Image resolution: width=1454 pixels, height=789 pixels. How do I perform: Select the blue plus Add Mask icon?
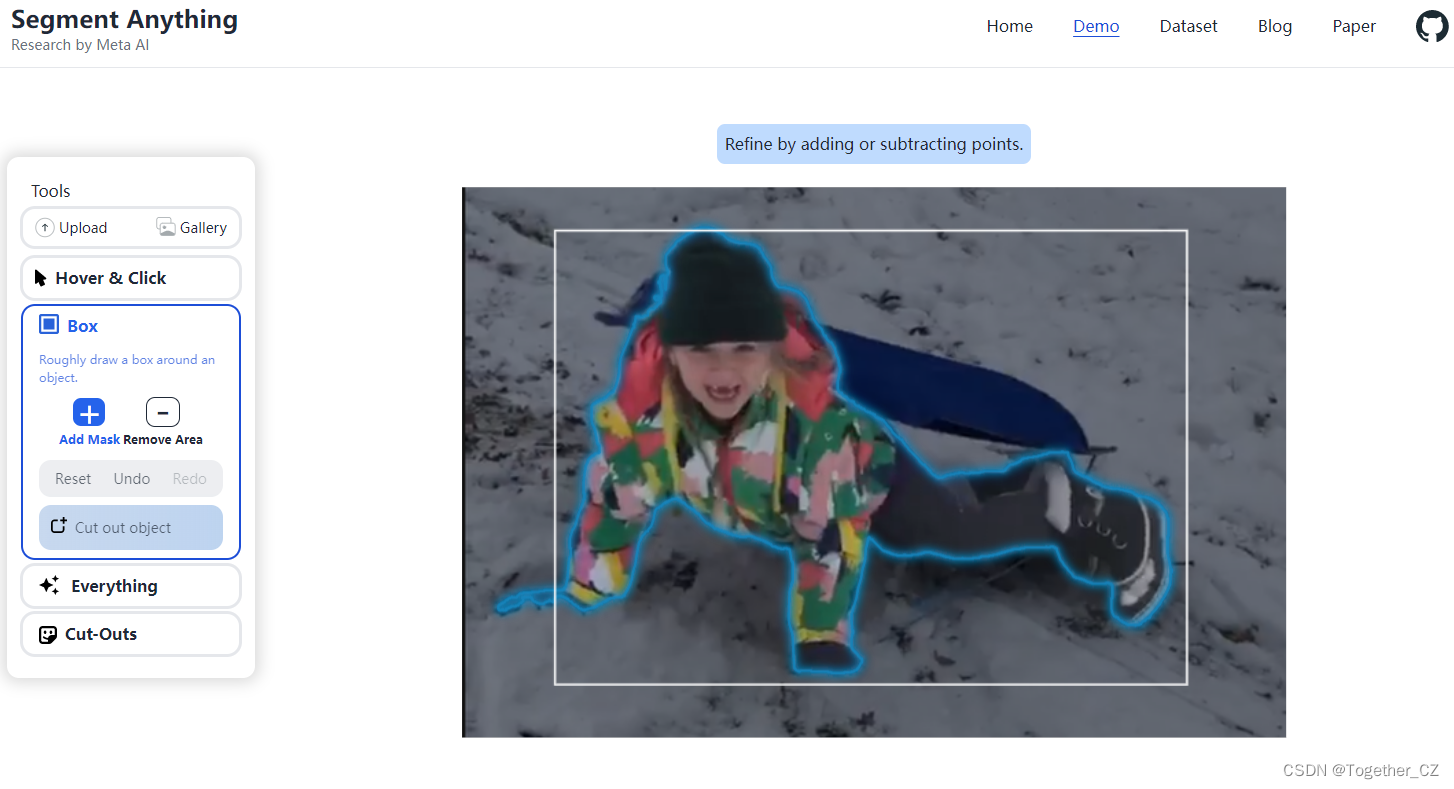pyautogui.click(x=89, y=412)
